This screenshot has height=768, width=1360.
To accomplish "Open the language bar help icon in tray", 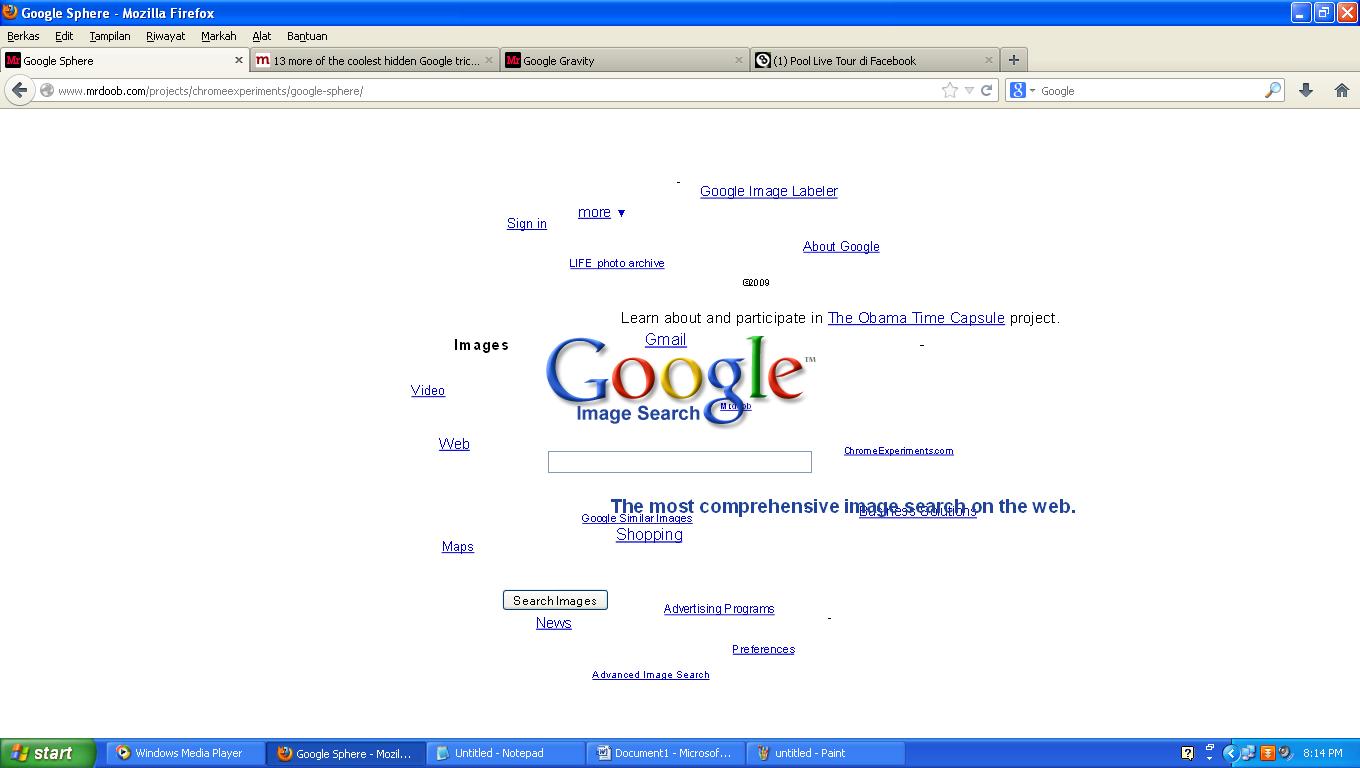I will 1187,753.
